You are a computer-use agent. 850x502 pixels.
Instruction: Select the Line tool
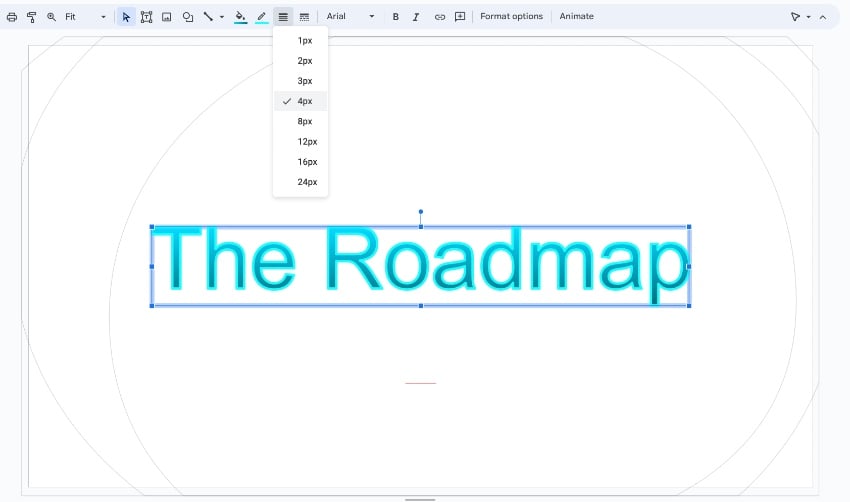coord(208,17)
